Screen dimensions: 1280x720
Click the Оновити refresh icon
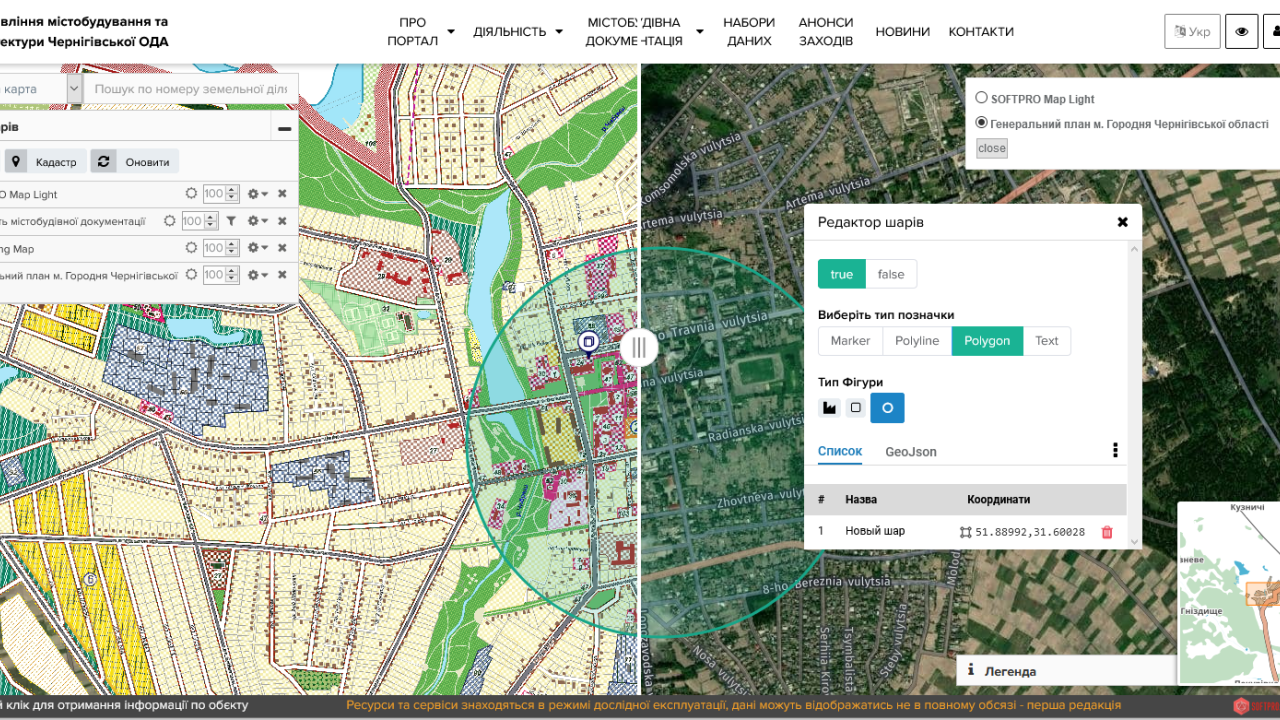103,161
